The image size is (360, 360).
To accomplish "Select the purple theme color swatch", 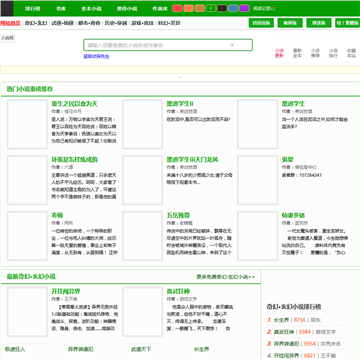I will (244, 8).
